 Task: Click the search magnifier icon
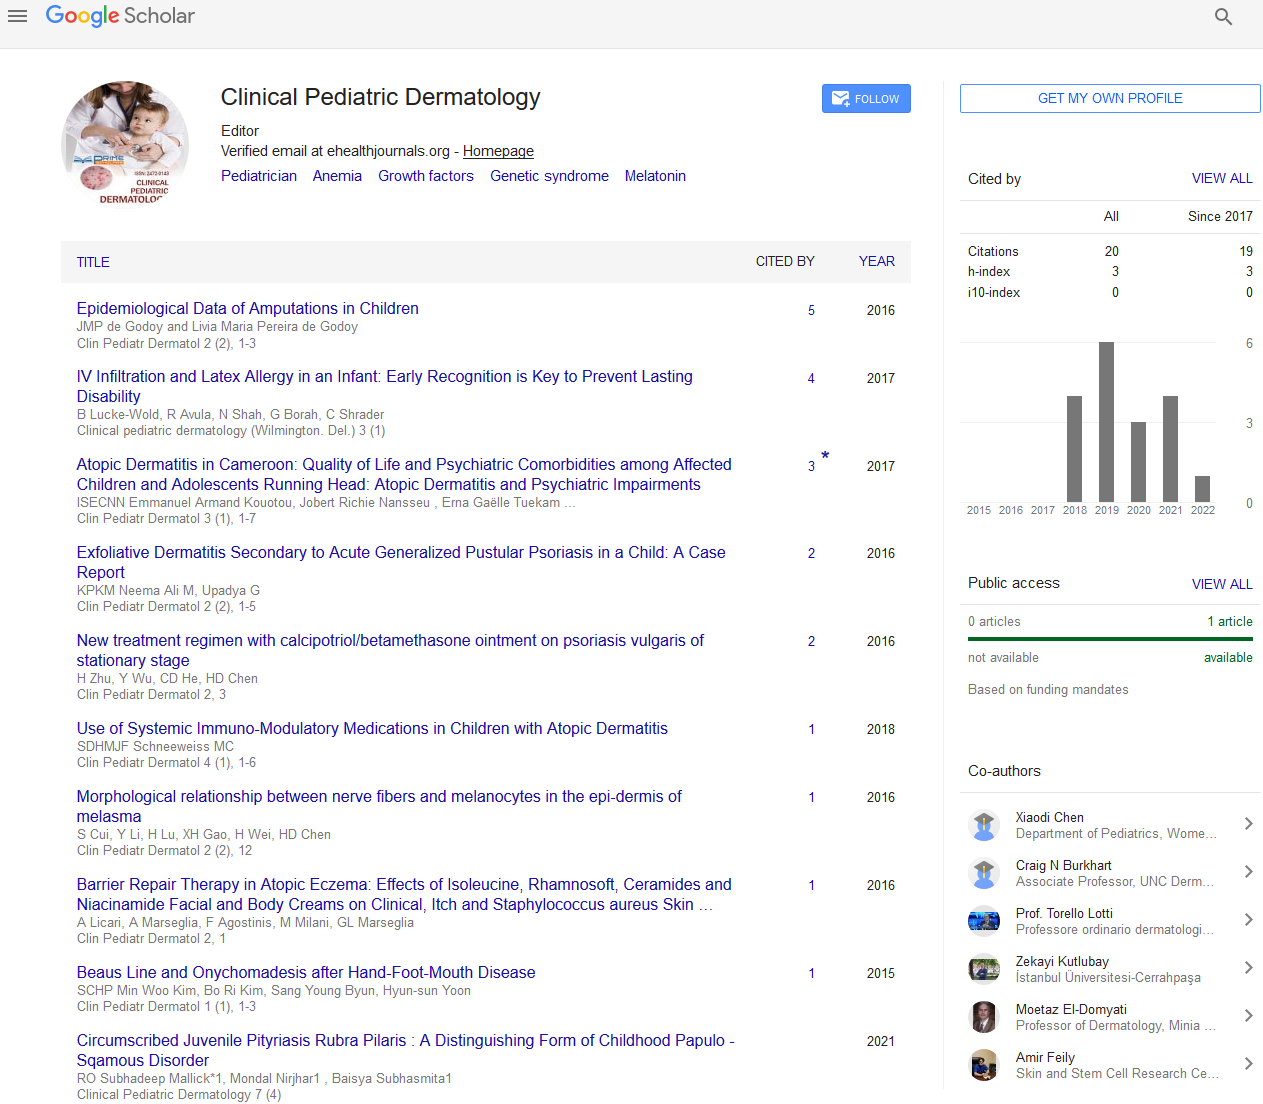1223,17
